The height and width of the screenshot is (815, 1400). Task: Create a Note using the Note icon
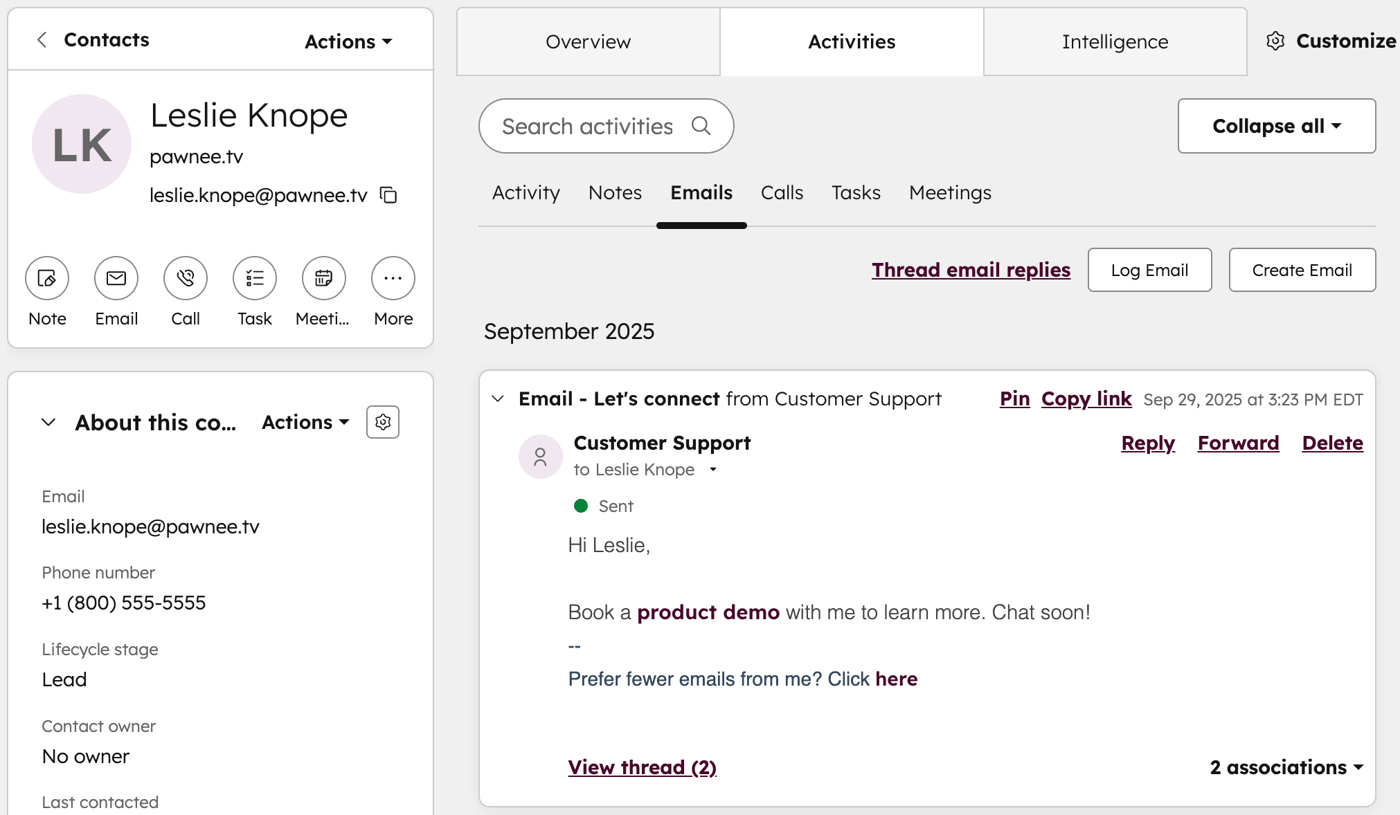coord(47,278)
